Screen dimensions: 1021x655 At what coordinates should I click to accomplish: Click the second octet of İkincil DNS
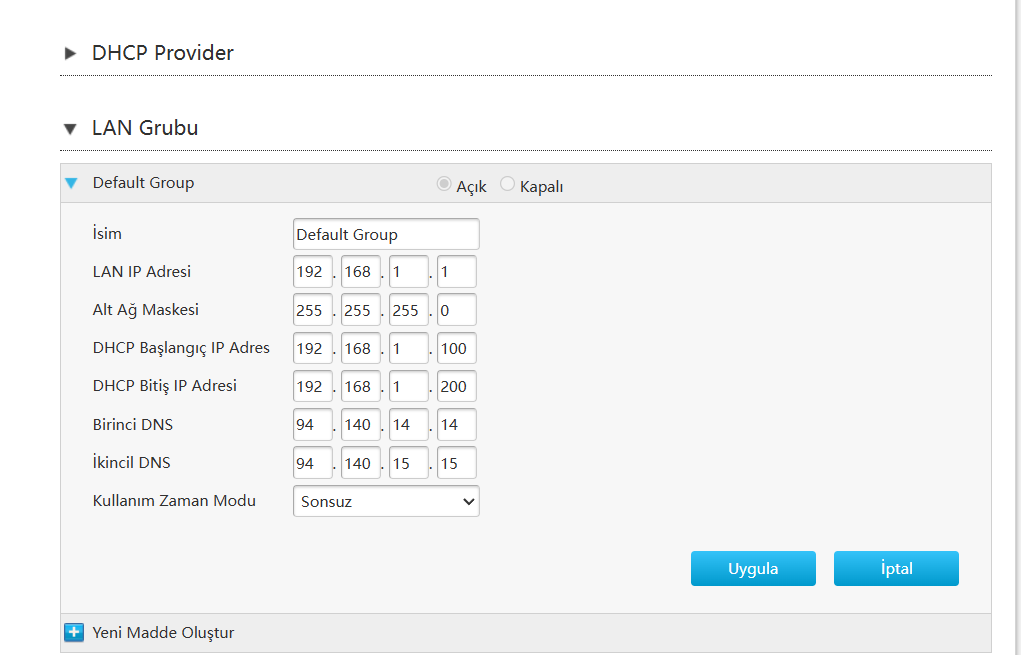coord(360,463)
